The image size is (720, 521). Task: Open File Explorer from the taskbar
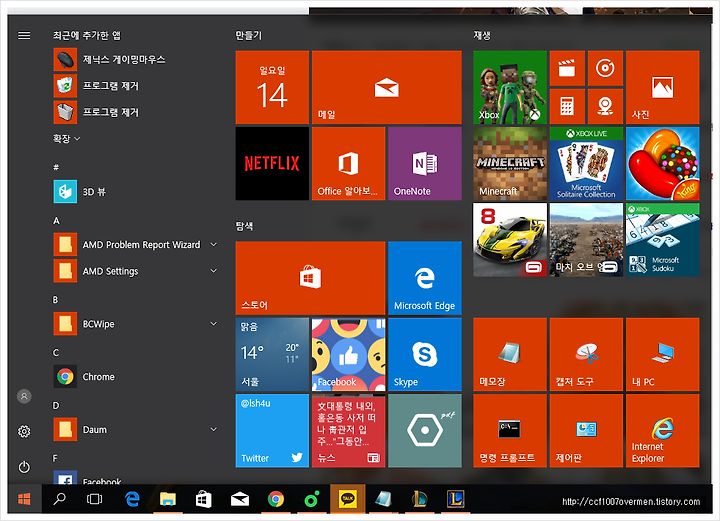168,499
